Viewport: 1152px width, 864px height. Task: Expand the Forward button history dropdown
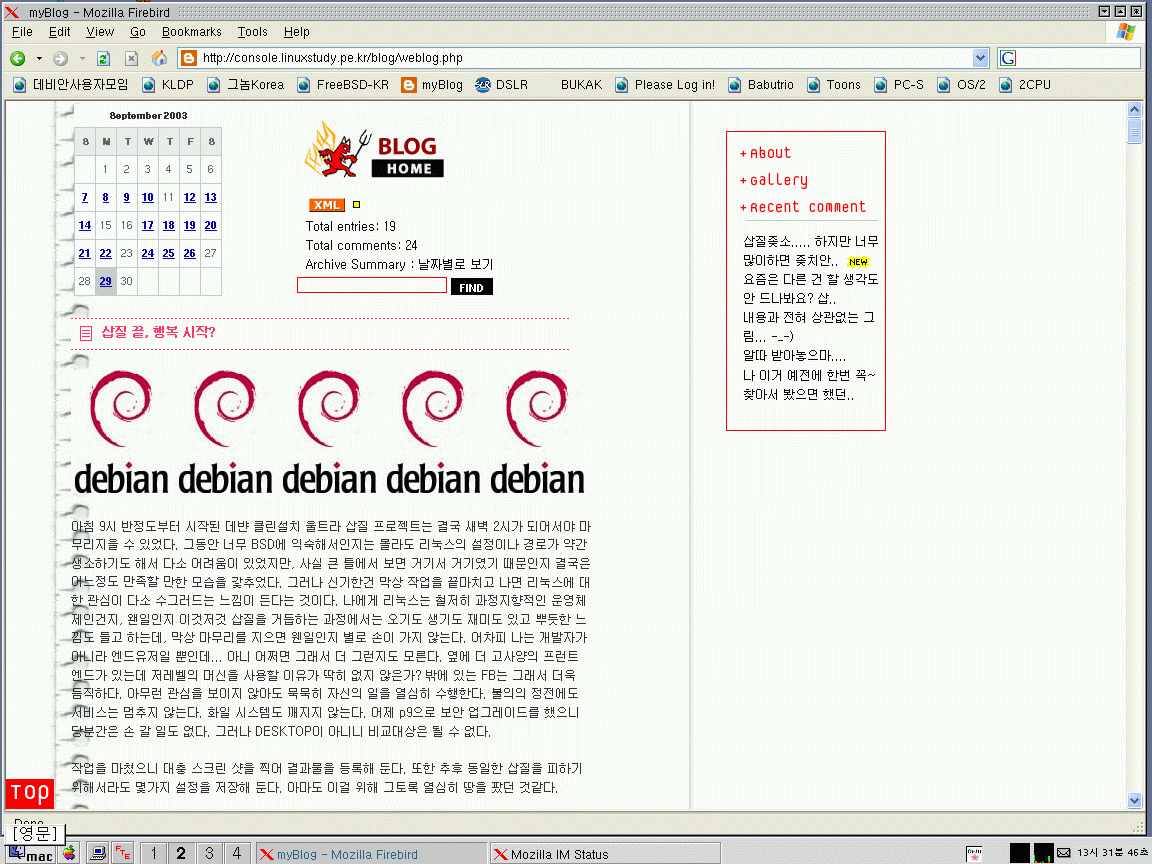(x=81, y=58)
